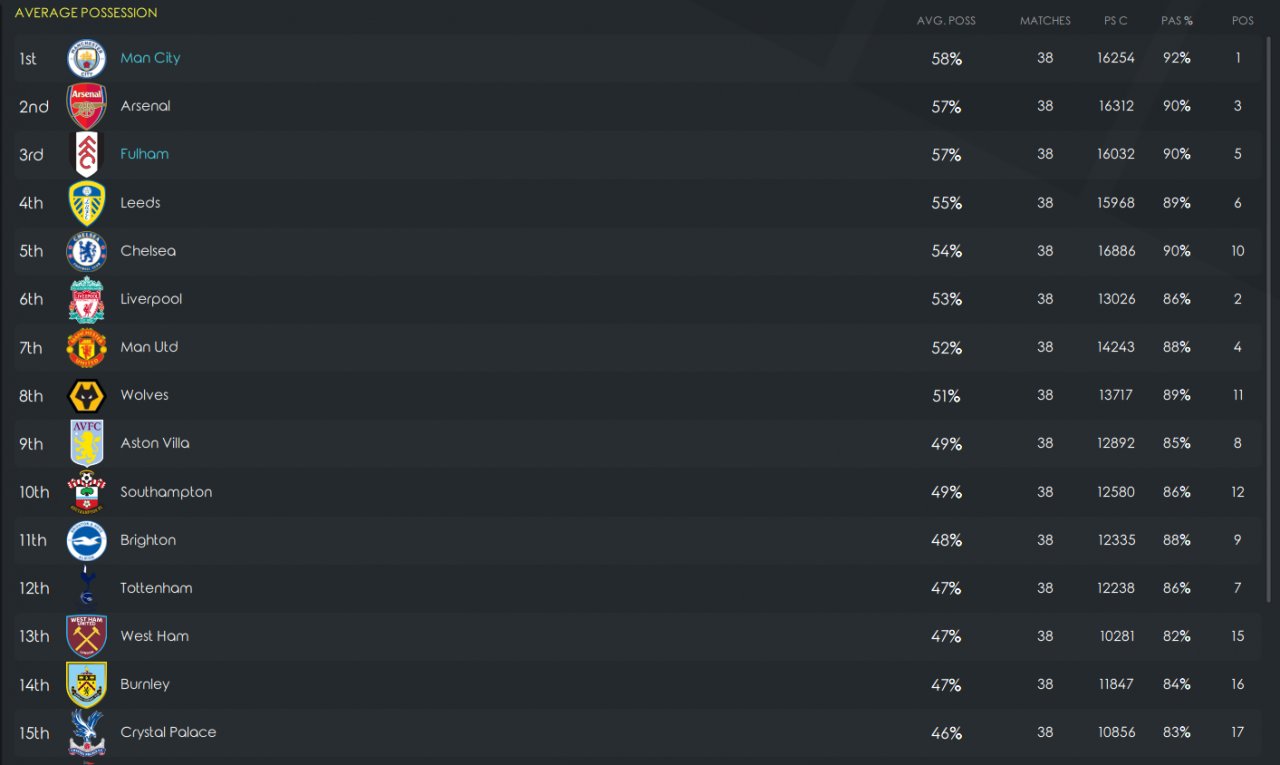Select the Brighton table row
The height and width of the screenshot is (765, 1280).
pos(638,540)
